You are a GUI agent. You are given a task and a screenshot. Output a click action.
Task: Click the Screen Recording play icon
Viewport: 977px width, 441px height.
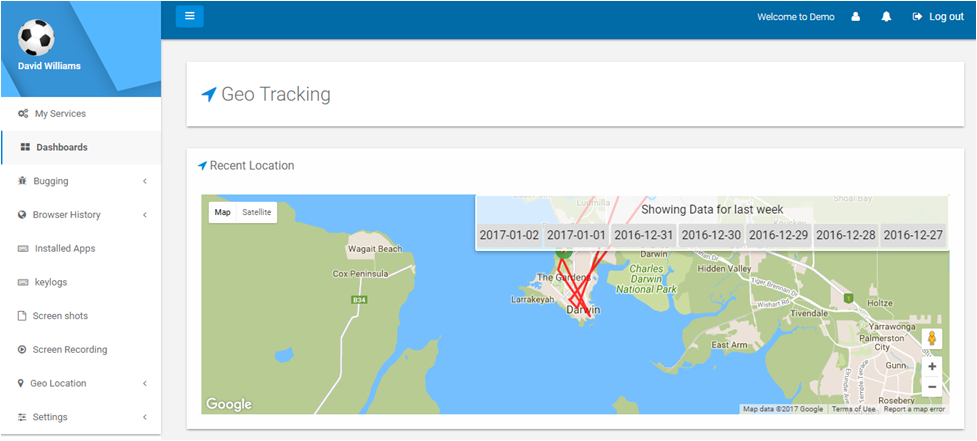tap(22, 349)
